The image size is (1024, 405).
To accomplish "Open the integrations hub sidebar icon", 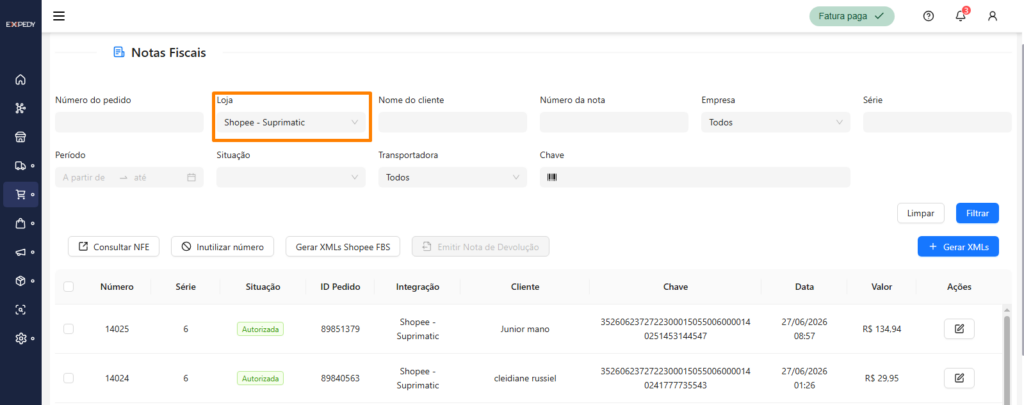I will click(x=20, y=108).
